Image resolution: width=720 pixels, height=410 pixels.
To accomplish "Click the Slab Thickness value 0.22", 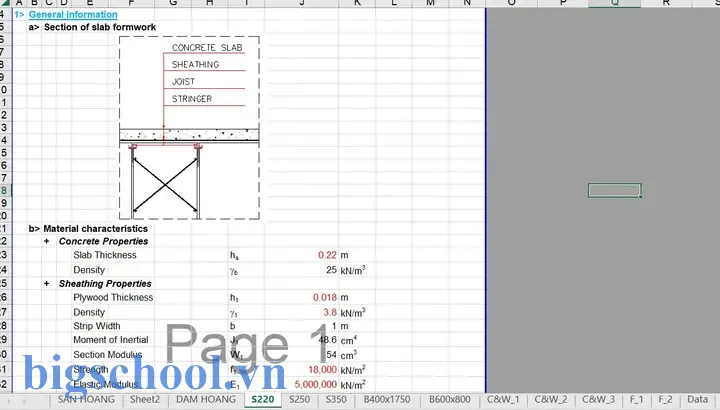I will [x=327, y=255].
